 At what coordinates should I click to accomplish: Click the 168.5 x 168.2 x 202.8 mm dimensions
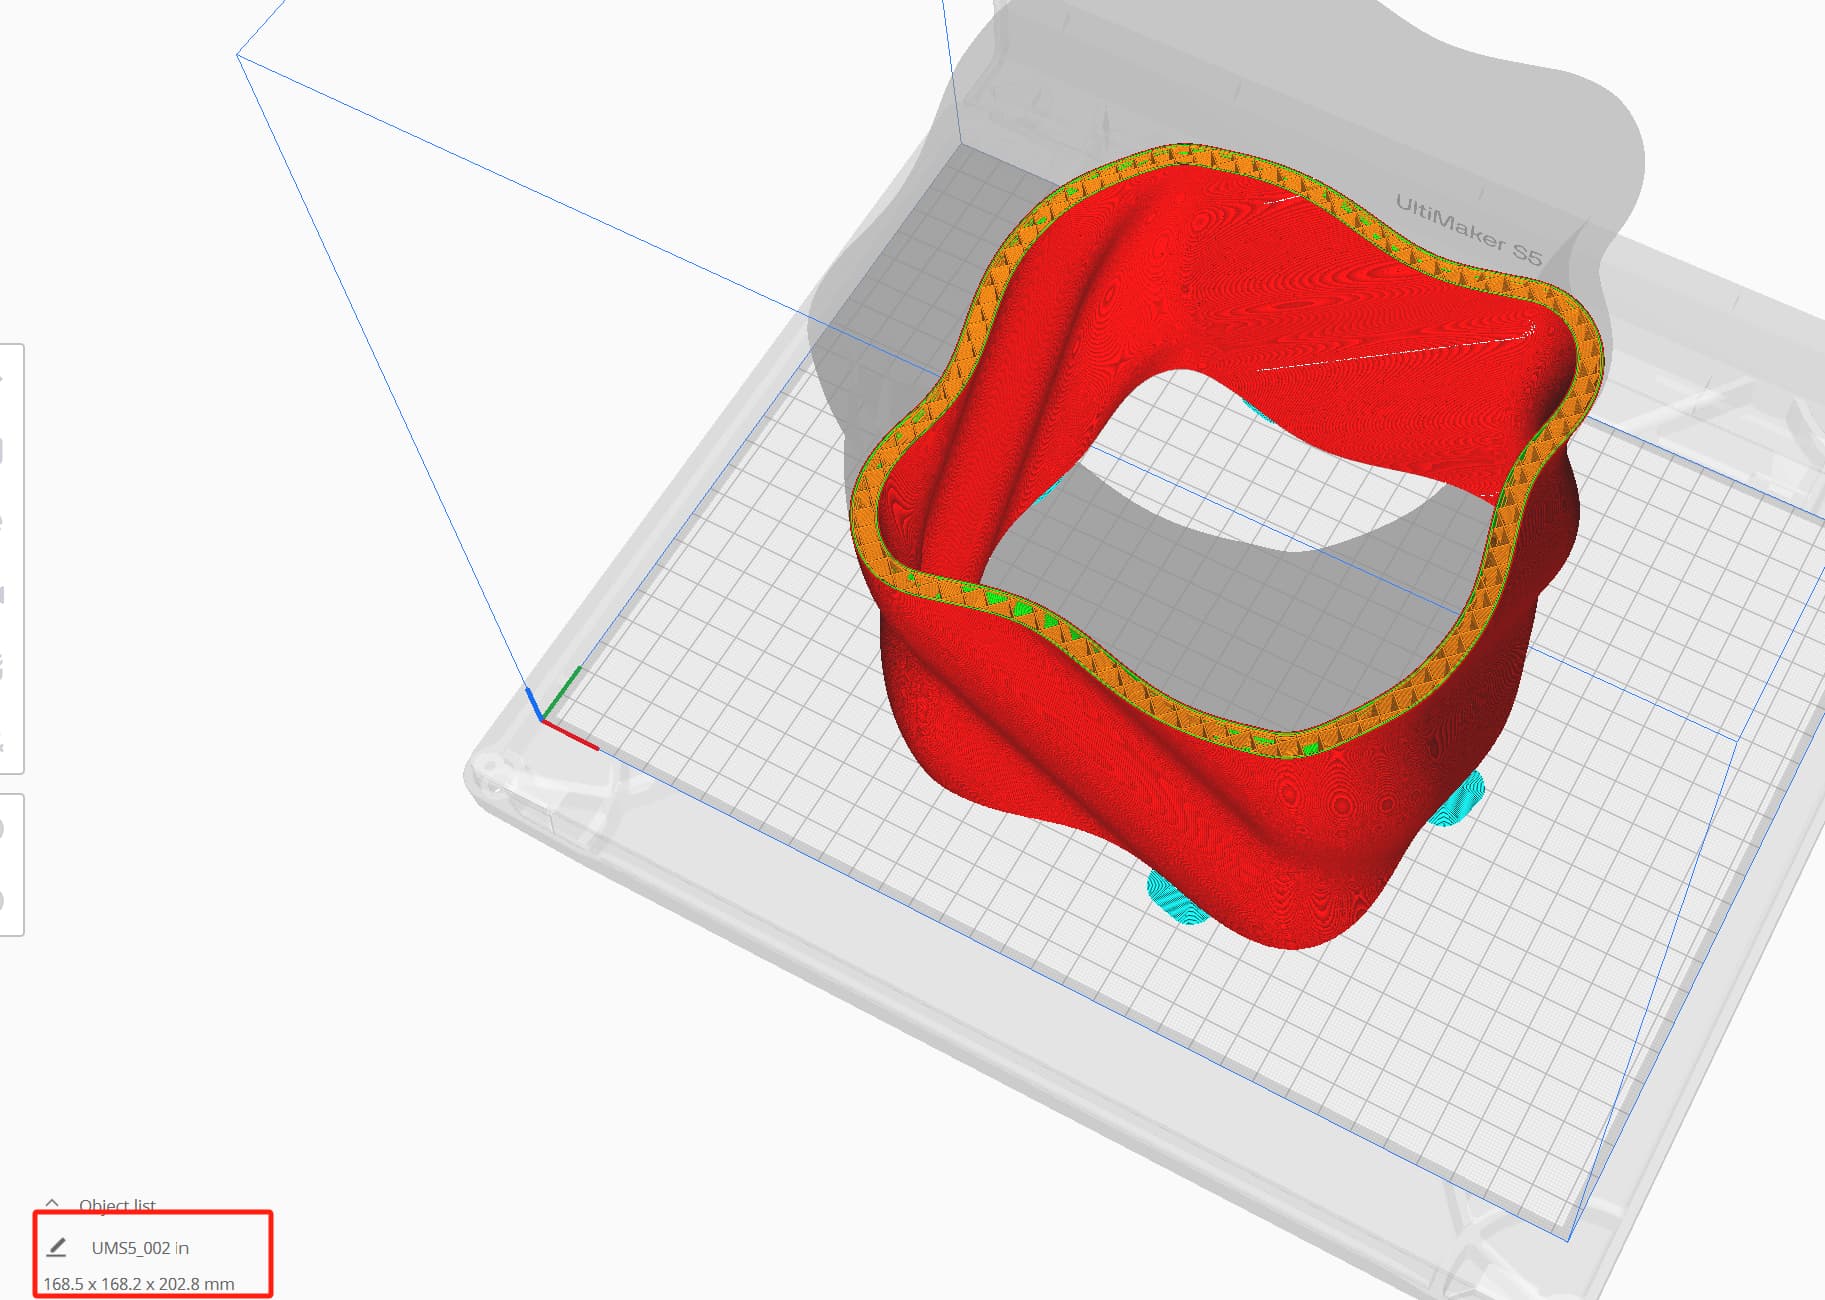click(x=139, y=1283)
